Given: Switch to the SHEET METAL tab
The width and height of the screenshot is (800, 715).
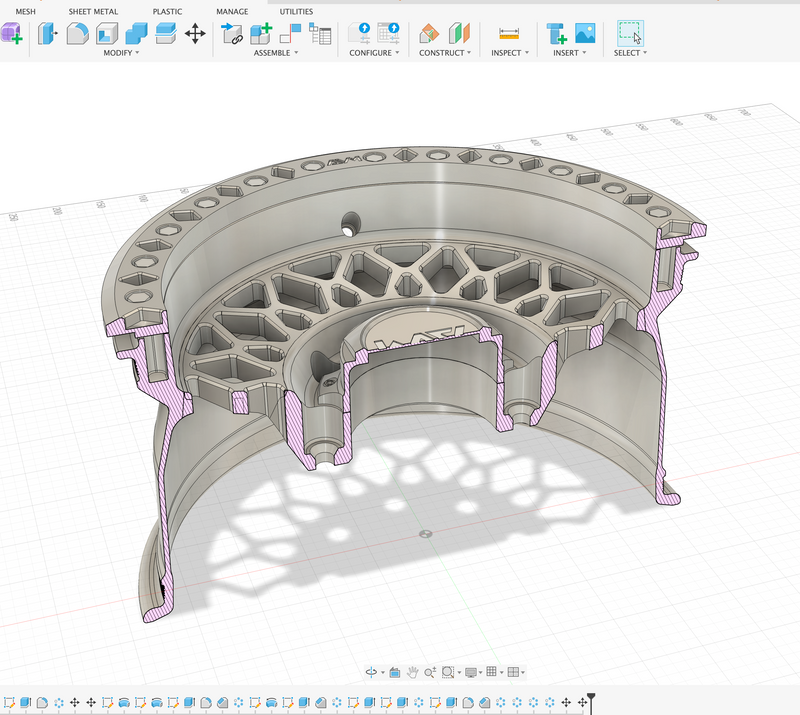Looking at the screenshot, I should click(x=93, y=12).
